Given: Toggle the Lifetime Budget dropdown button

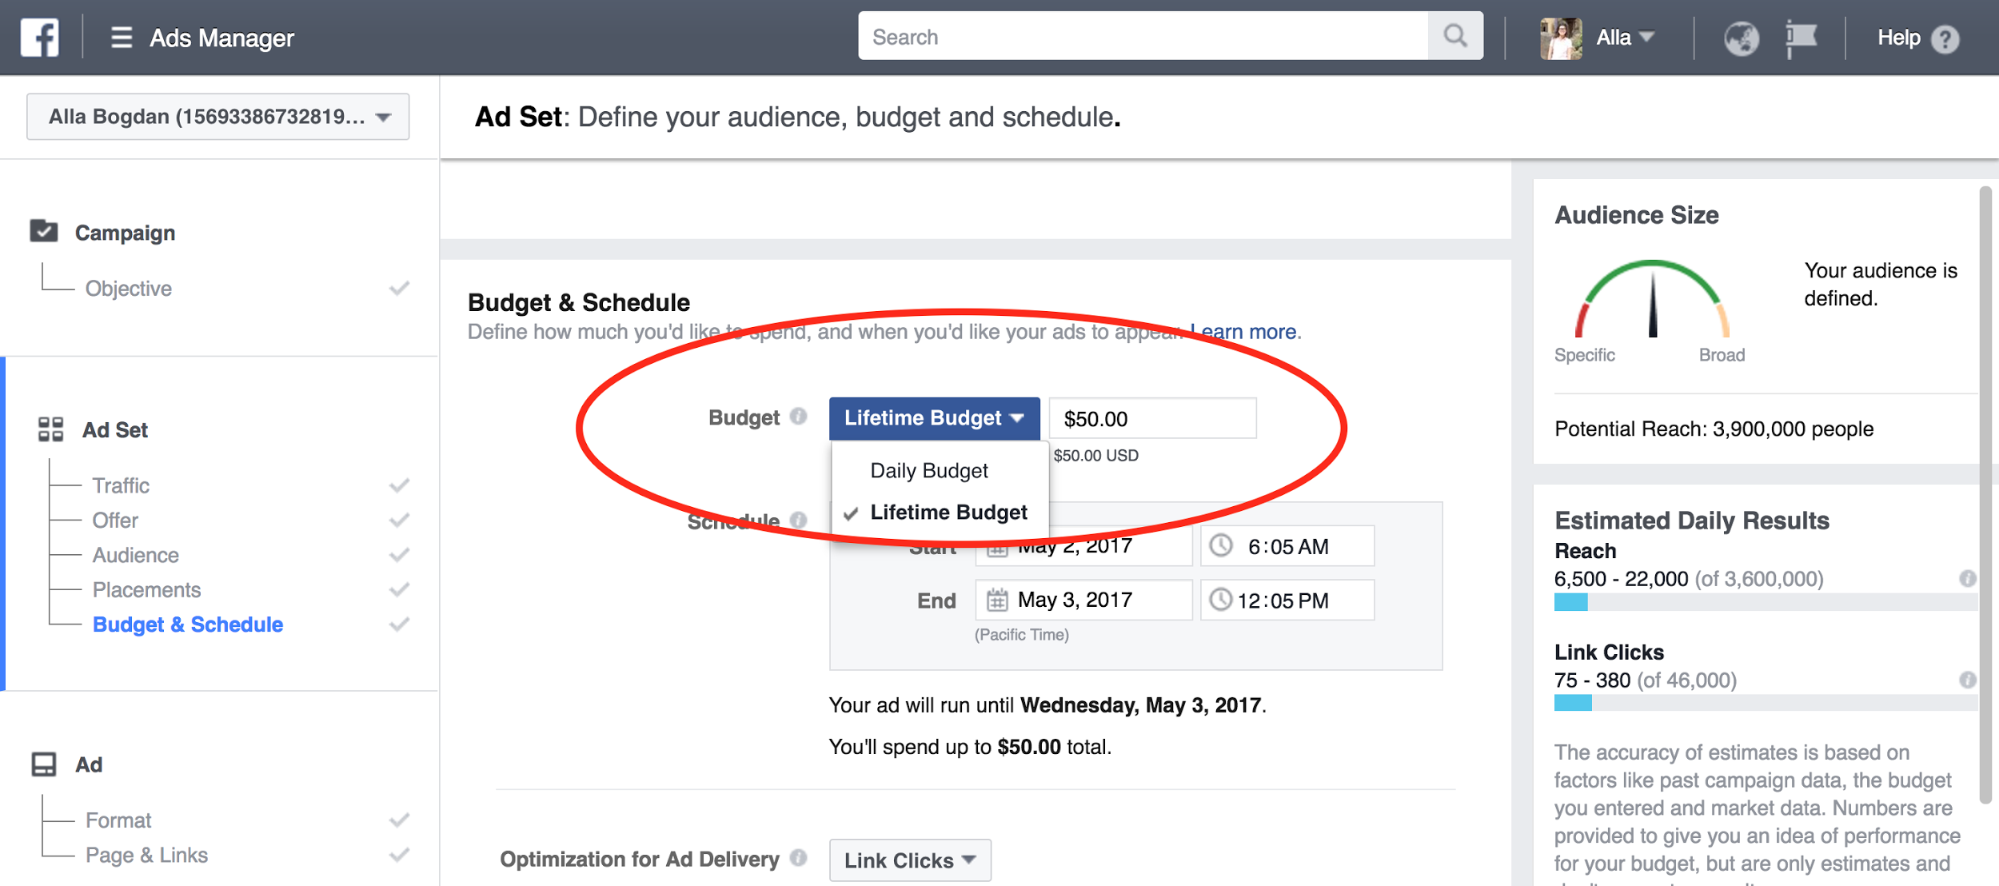Looking at the screenshot, I should 934,418.
